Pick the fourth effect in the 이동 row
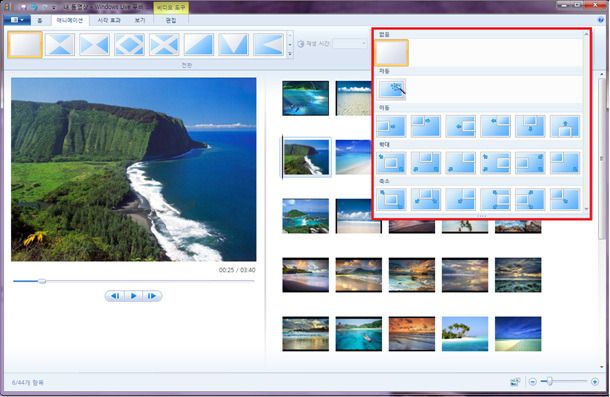 click(495, 126)
